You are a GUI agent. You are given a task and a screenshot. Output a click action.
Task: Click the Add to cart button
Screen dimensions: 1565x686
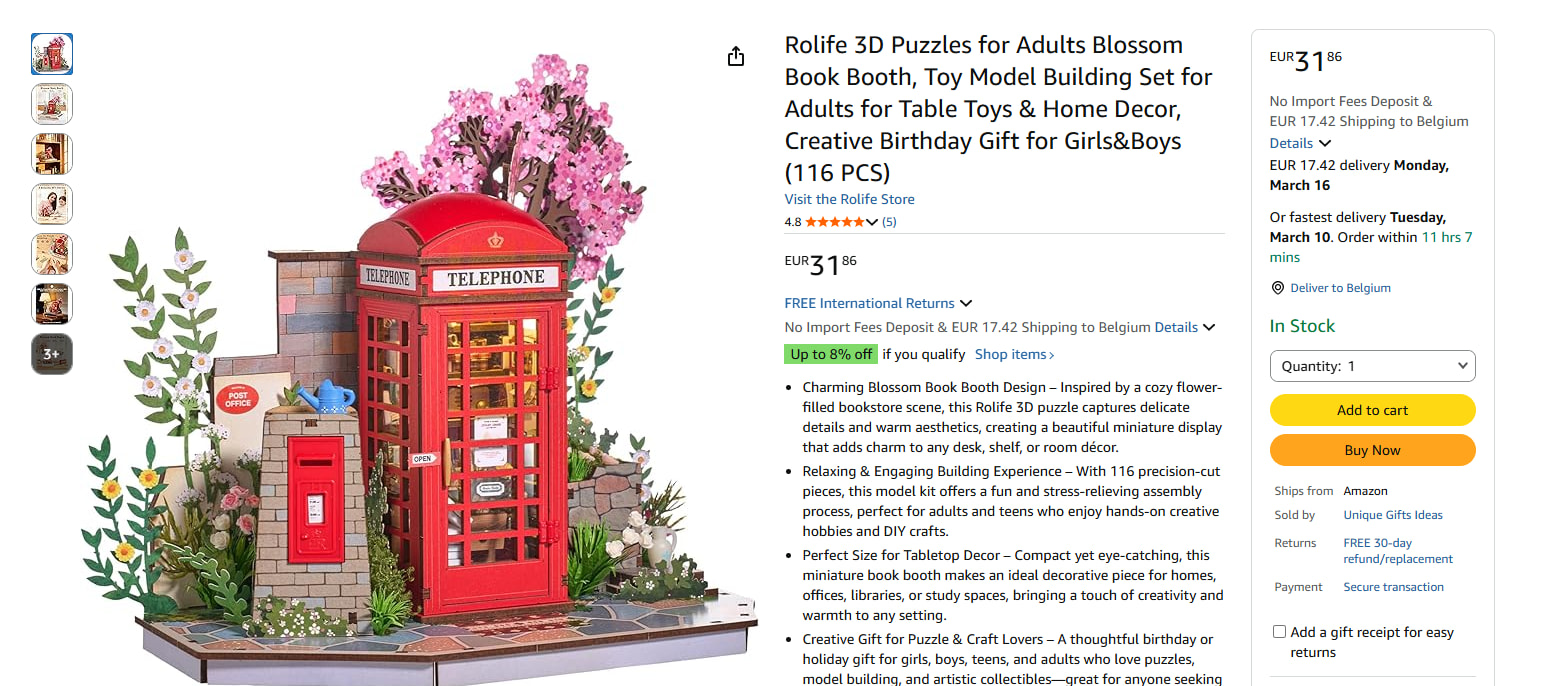(1372, 410)
